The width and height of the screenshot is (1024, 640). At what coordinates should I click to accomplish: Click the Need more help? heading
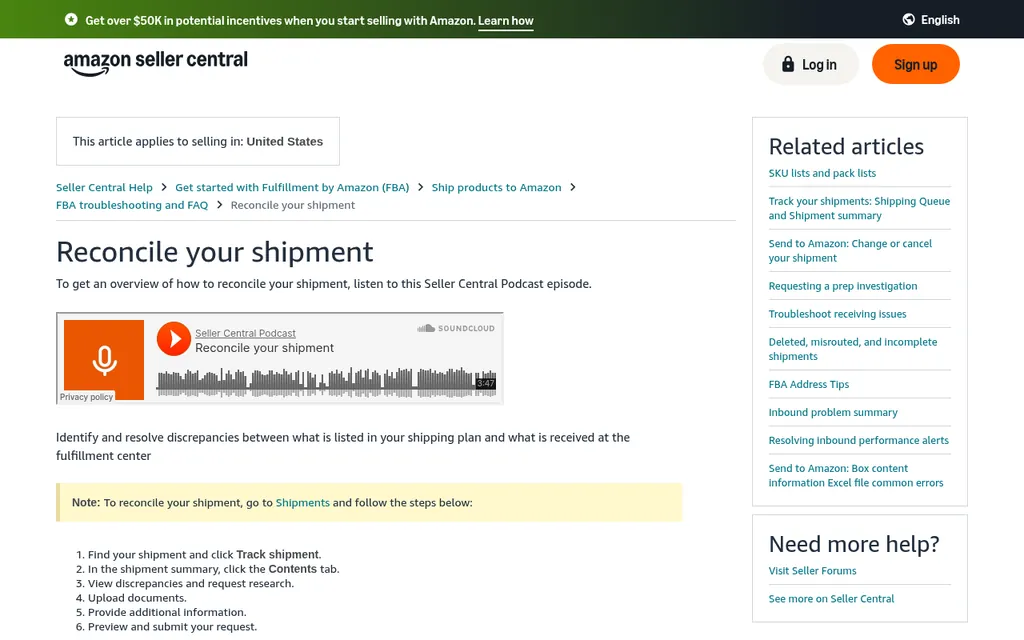click(854, 544)
